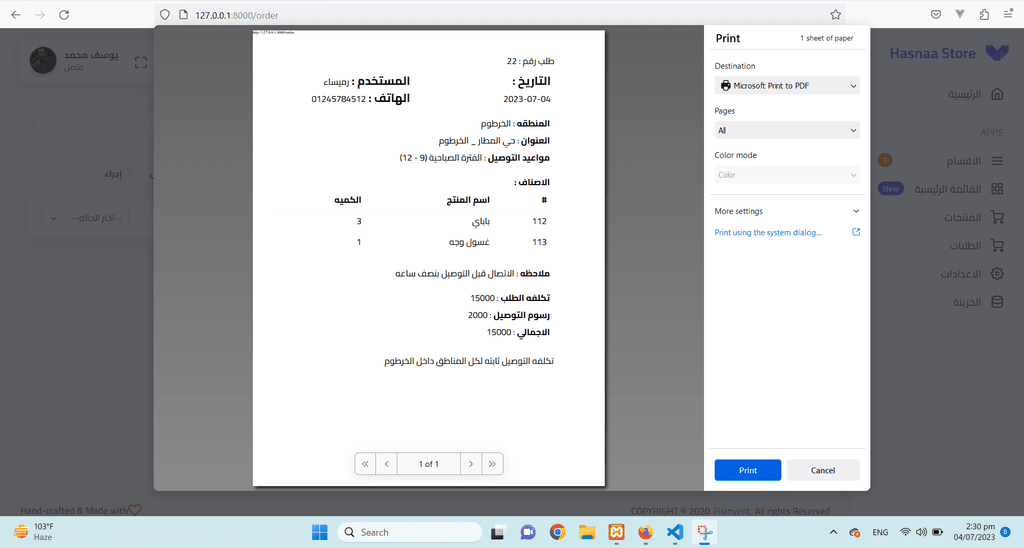The height and width of the screenshot is (548, 1024).
Task: Reload the page with the refresh icon
Action: click(64, 14)
